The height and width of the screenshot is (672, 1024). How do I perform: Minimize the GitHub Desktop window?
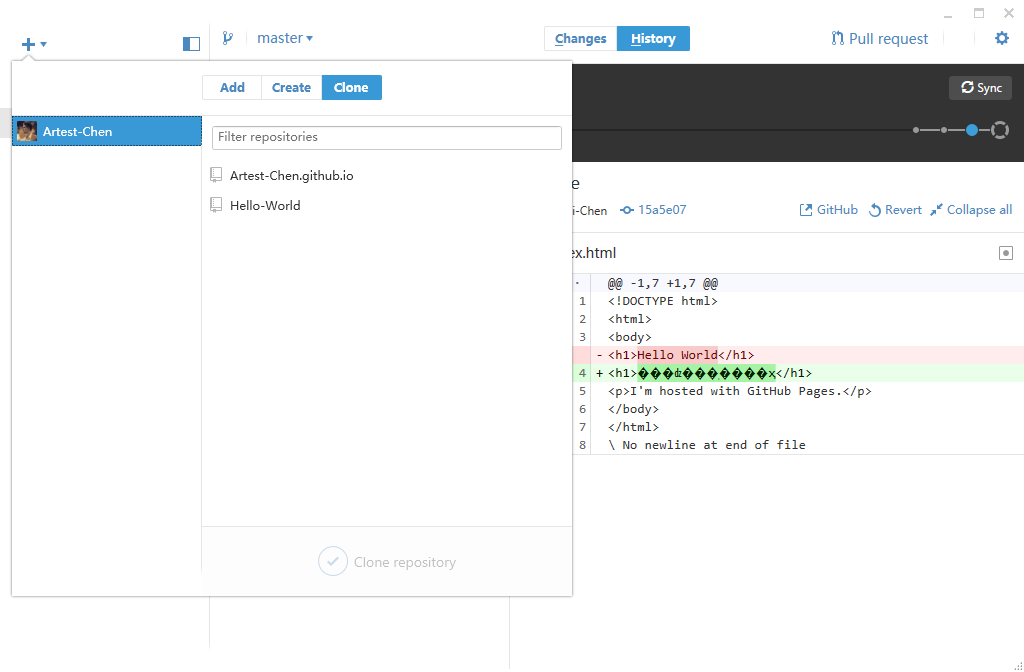pos(948,14)
